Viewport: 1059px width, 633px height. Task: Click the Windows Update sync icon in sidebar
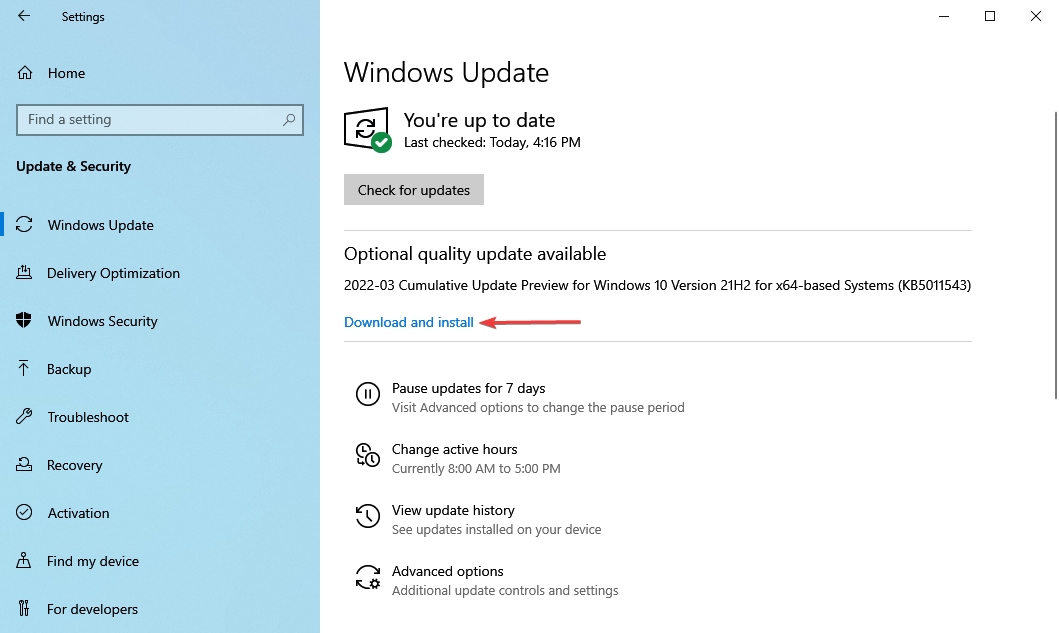click(24, 224)
